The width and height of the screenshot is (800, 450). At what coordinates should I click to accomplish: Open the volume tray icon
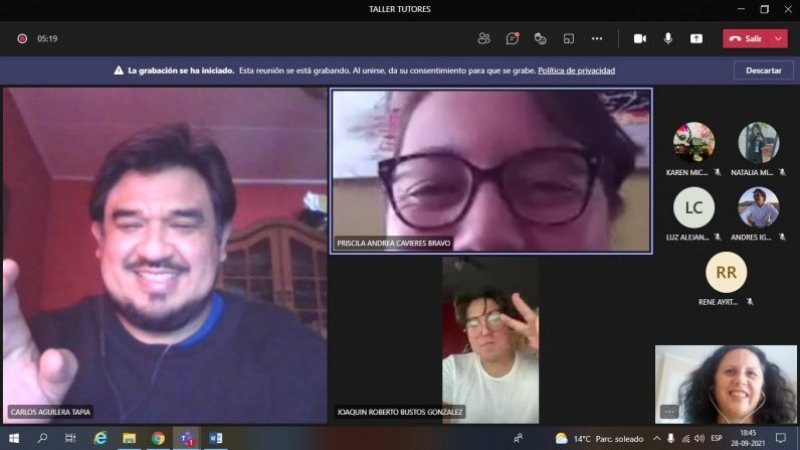pyautogui.click(x=700, y=438)
